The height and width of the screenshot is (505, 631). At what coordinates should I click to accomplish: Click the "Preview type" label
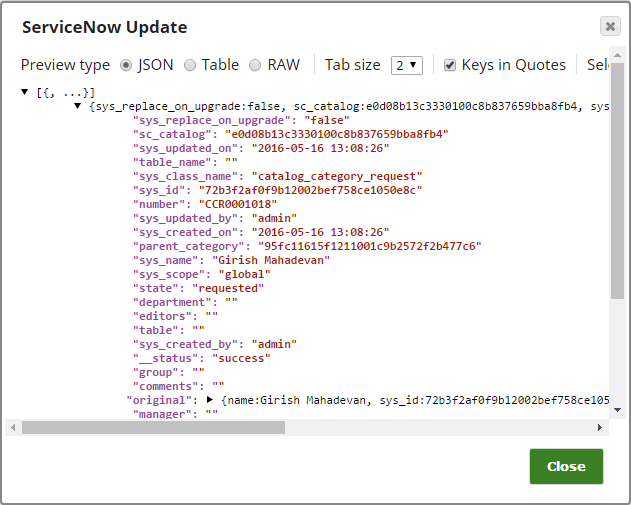click(65, 65)
